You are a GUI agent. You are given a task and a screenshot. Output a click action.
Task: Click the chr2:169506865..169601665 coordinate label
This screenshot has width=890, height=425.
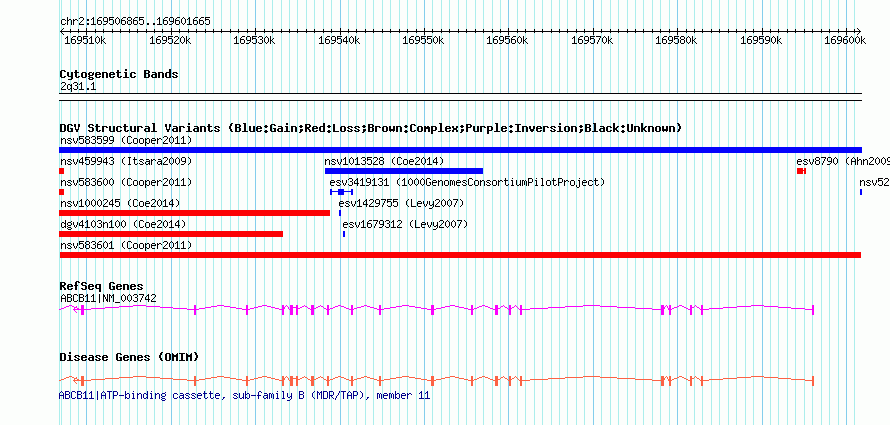tap(135, 21)
